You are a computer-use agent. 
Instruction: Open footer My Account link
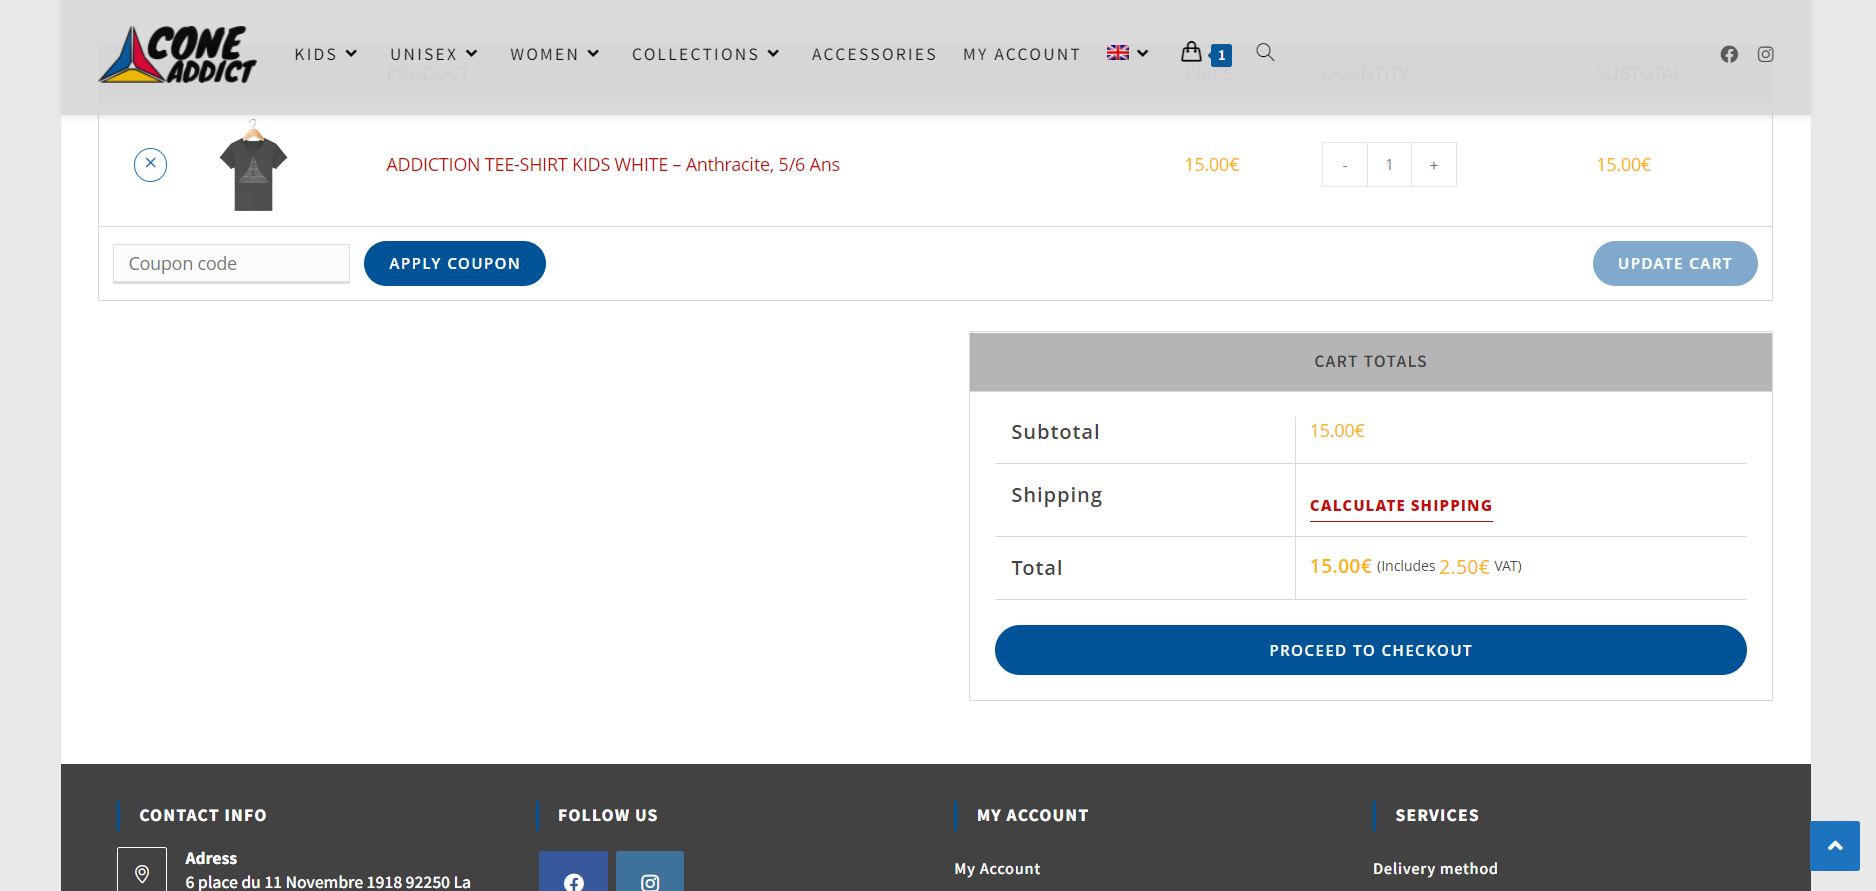(997, 869)
